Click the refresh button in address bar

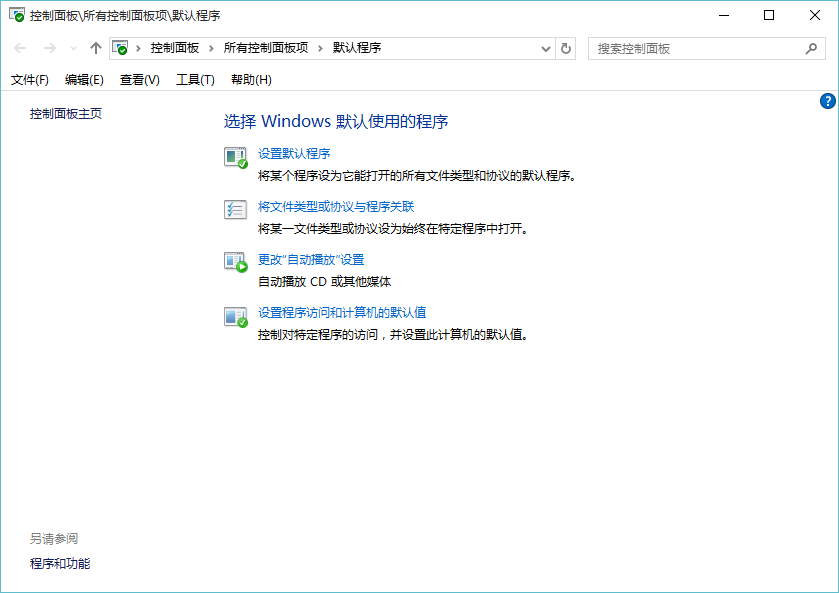point(566,48)
